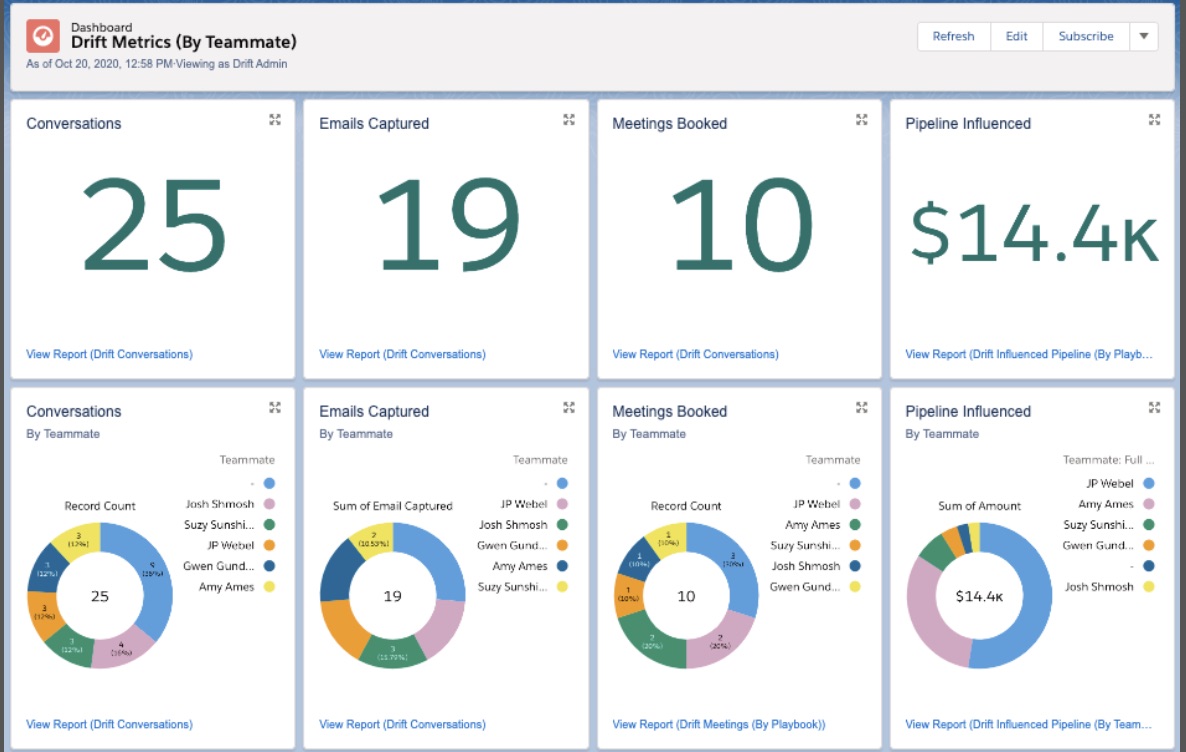Screen dimensions: 1186x752
Task: Click JP Webel orange swatch in Conversations legend
Action: tap(269, 545)
